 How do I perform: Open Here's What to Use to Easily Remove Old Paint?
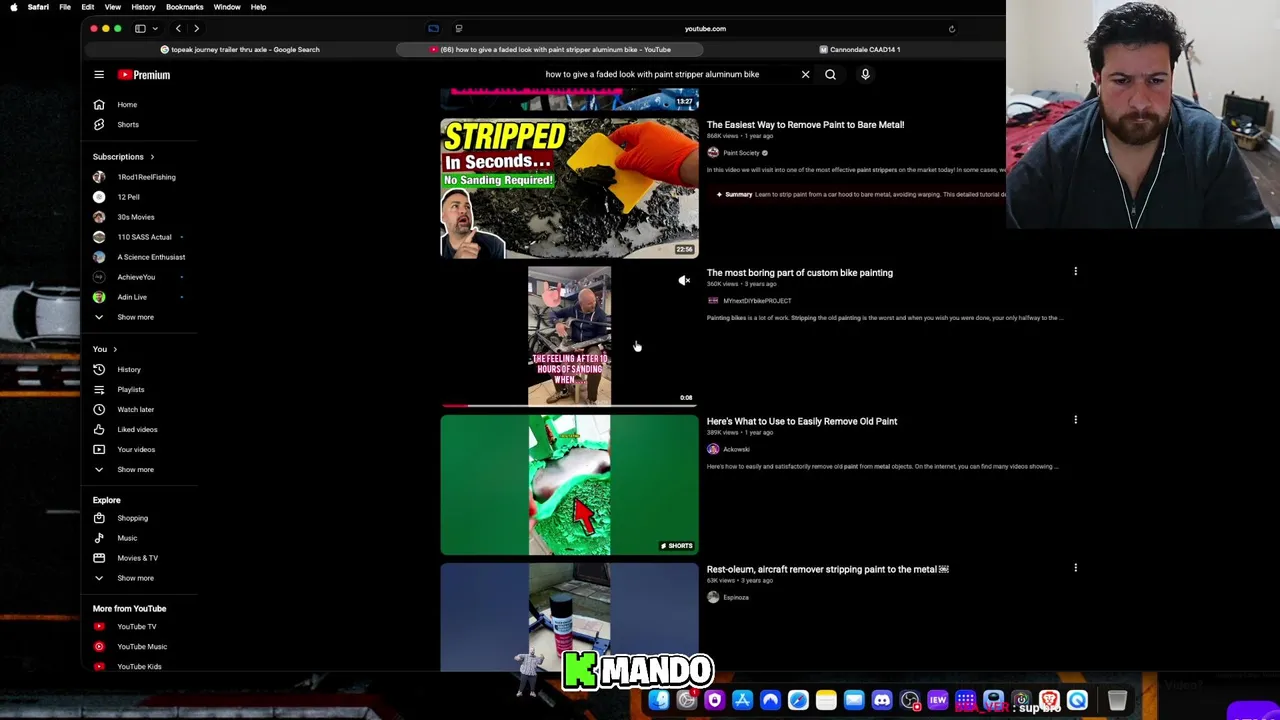click(x=802, y=421)
